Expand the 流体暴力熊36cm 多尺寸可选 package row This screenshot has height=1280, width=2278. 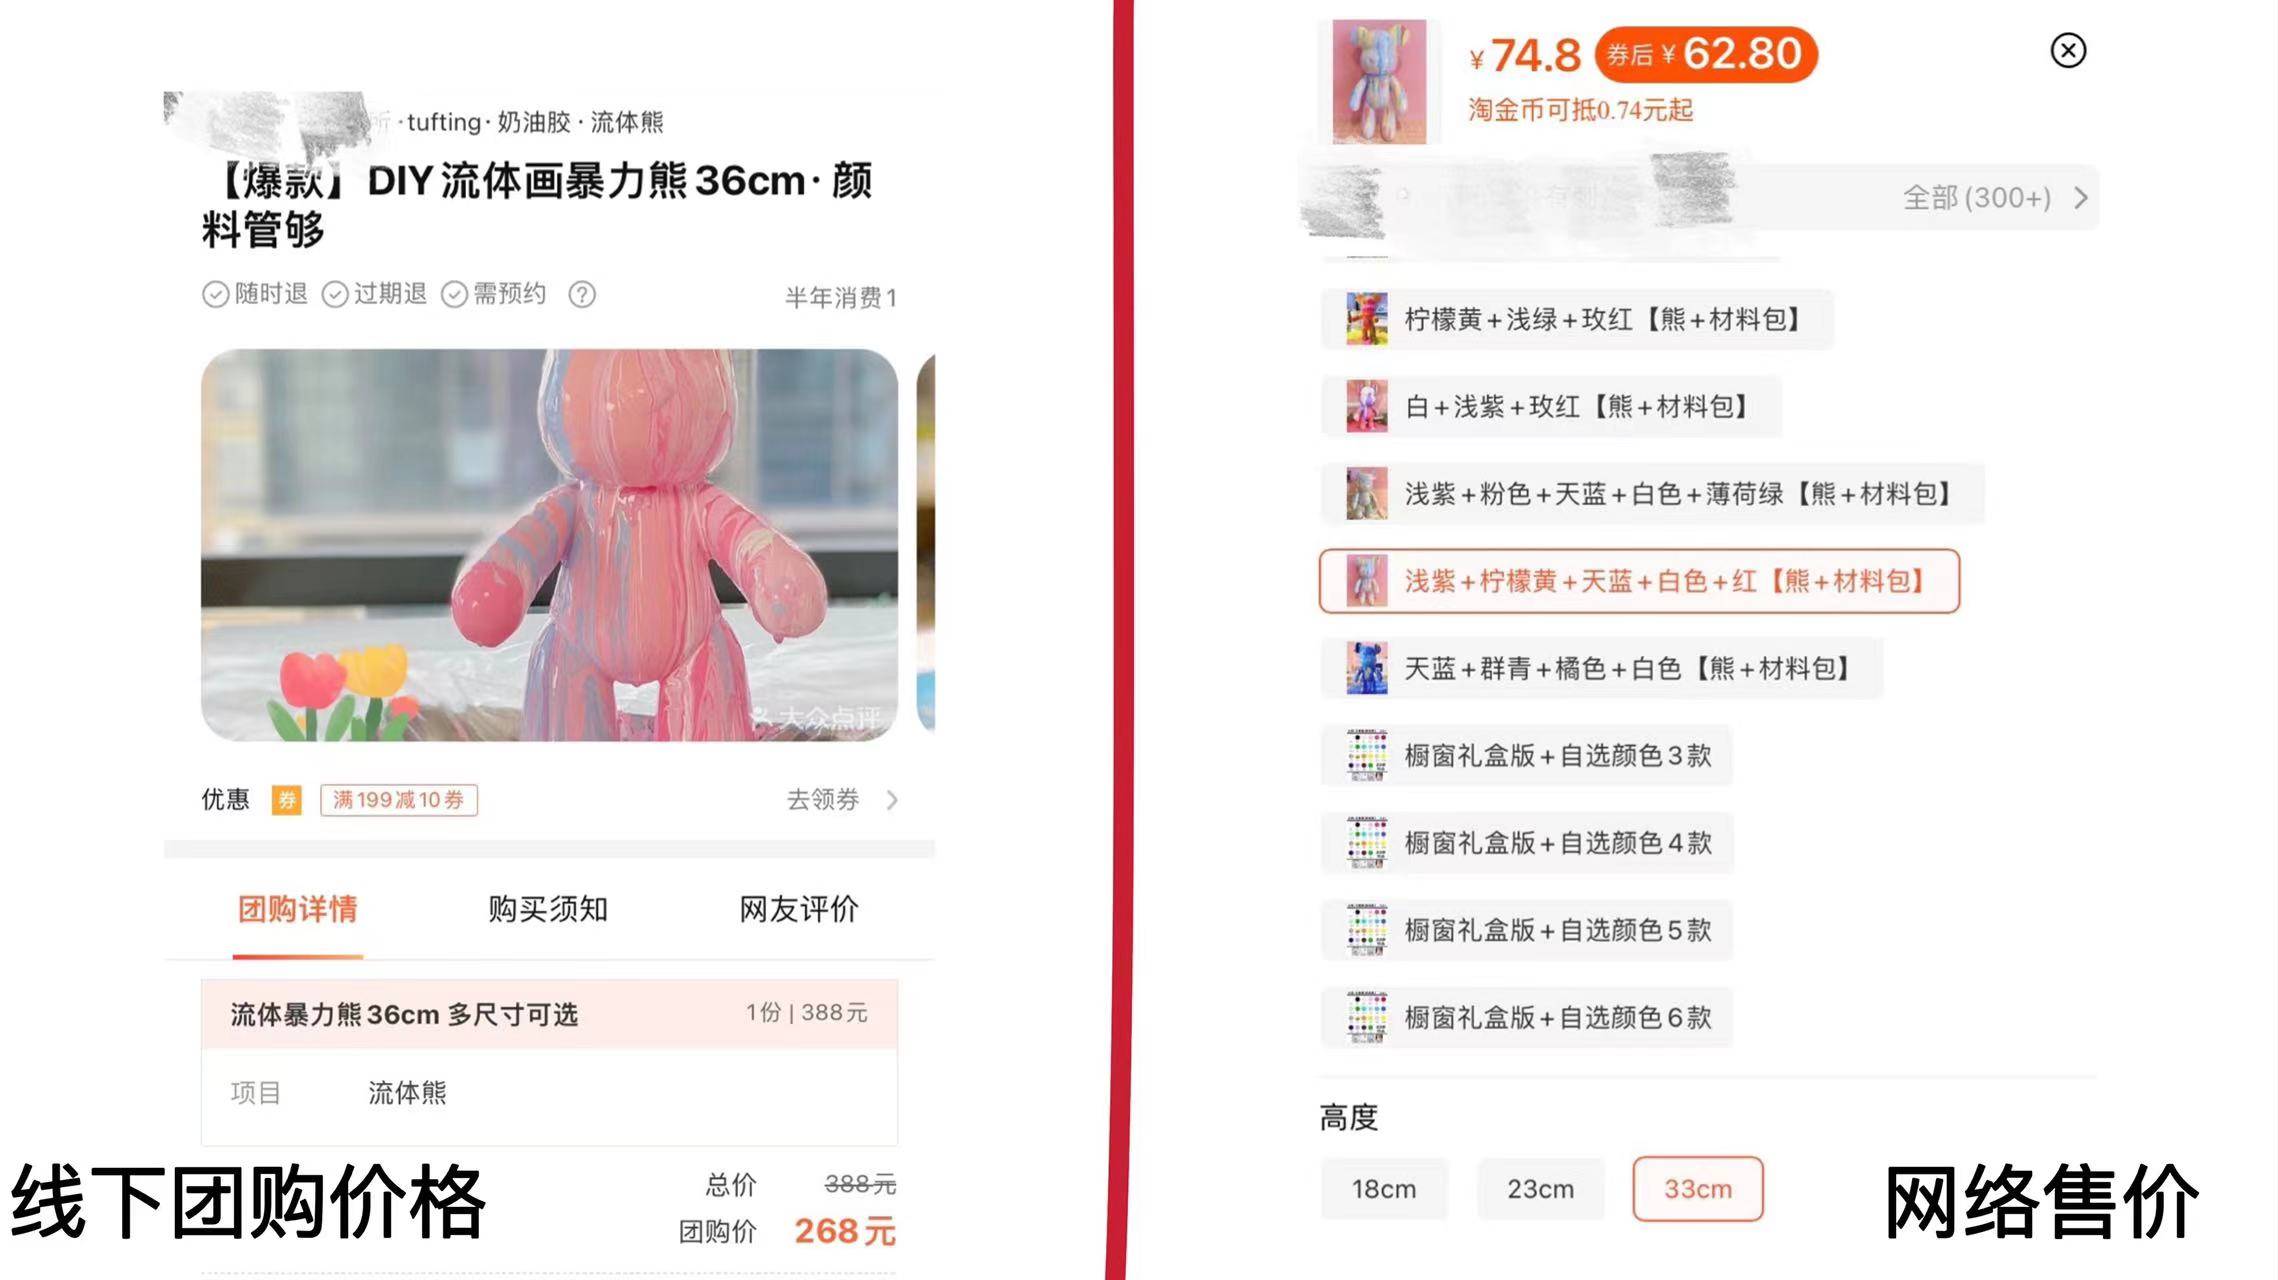point(549,1014)
